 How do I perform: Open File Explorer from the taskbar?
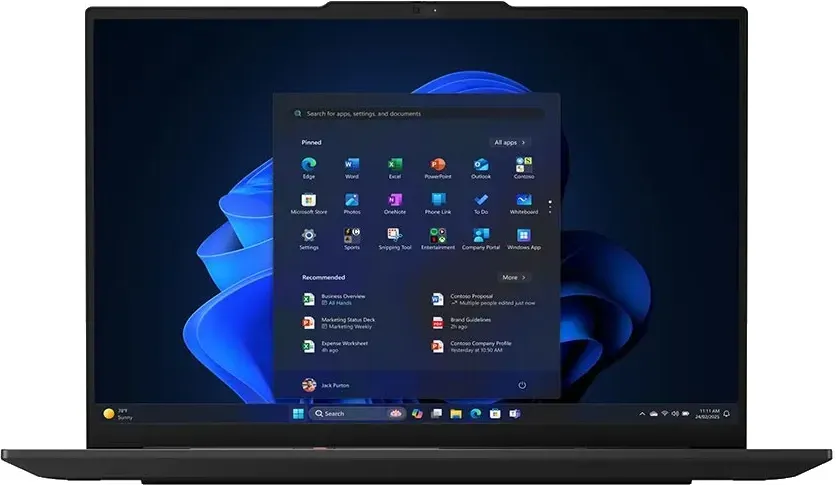(x=456, y=413)
